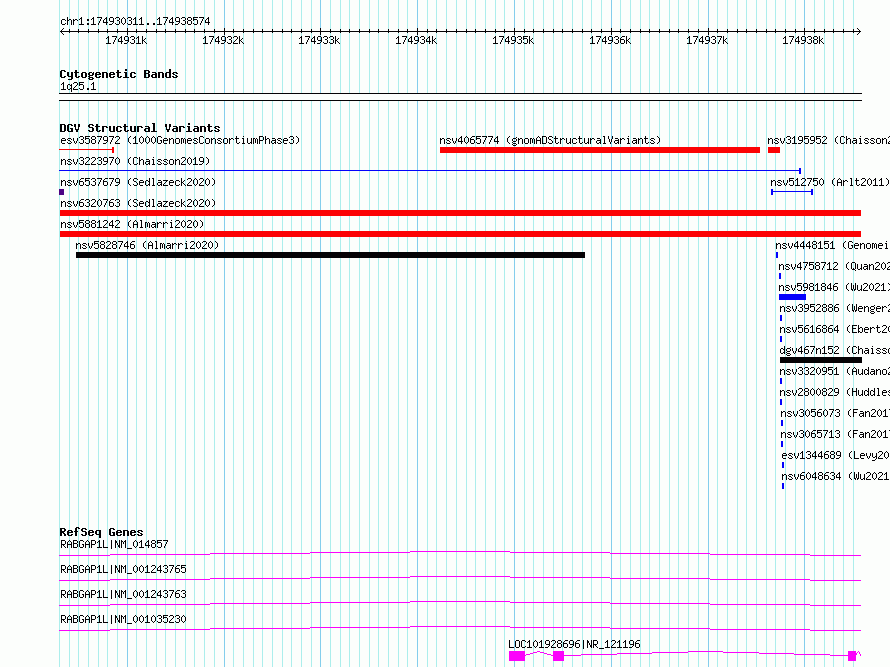Click the black dgv467n152 variant bar
This screenshot has width=890, height=667.
(821, 360)
